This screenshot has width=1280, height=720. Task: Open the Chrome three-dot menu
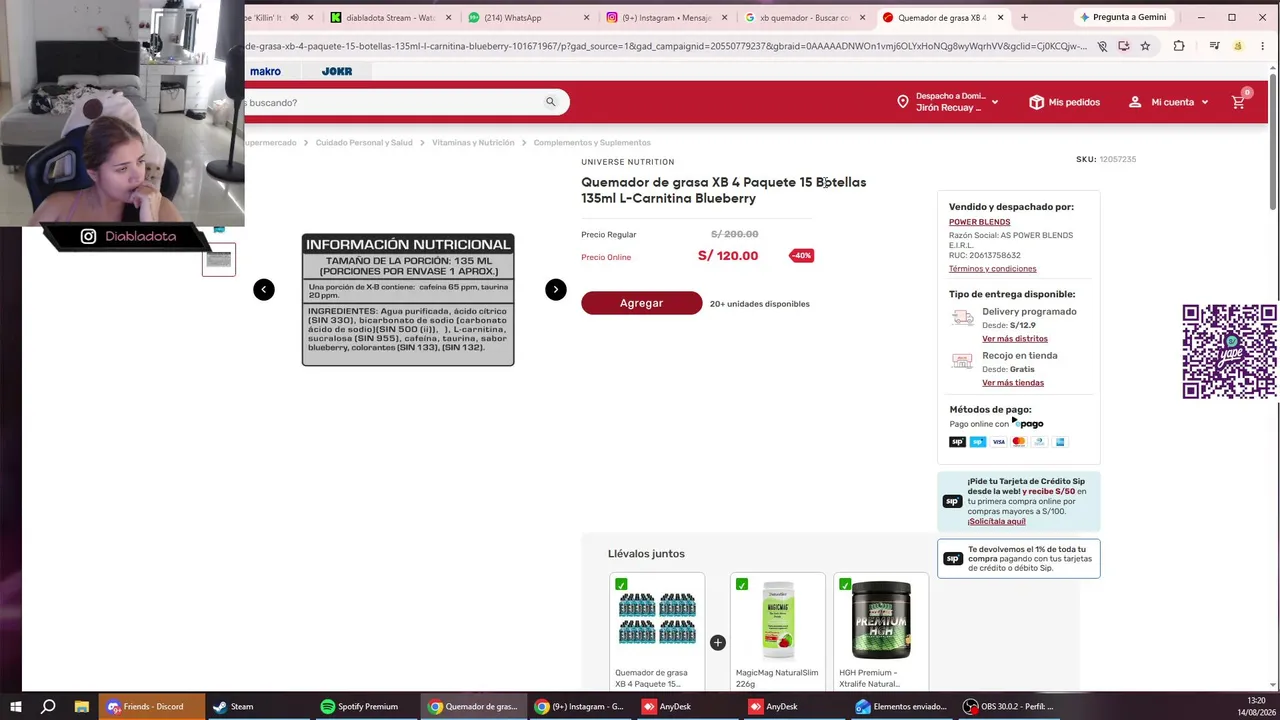tap(1262, 46)
